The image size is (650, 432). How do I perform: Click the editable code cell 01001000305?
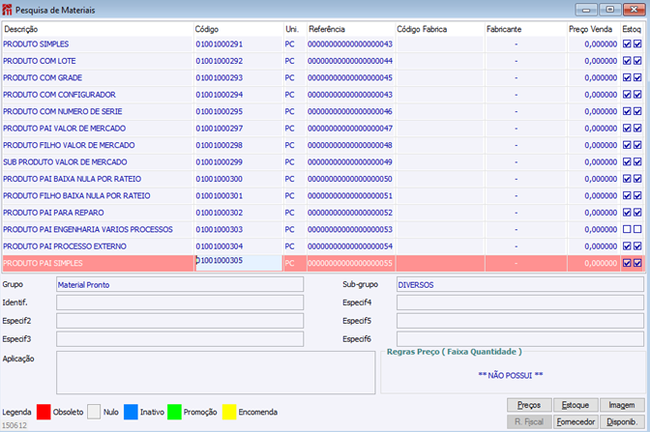pos(238,263)
